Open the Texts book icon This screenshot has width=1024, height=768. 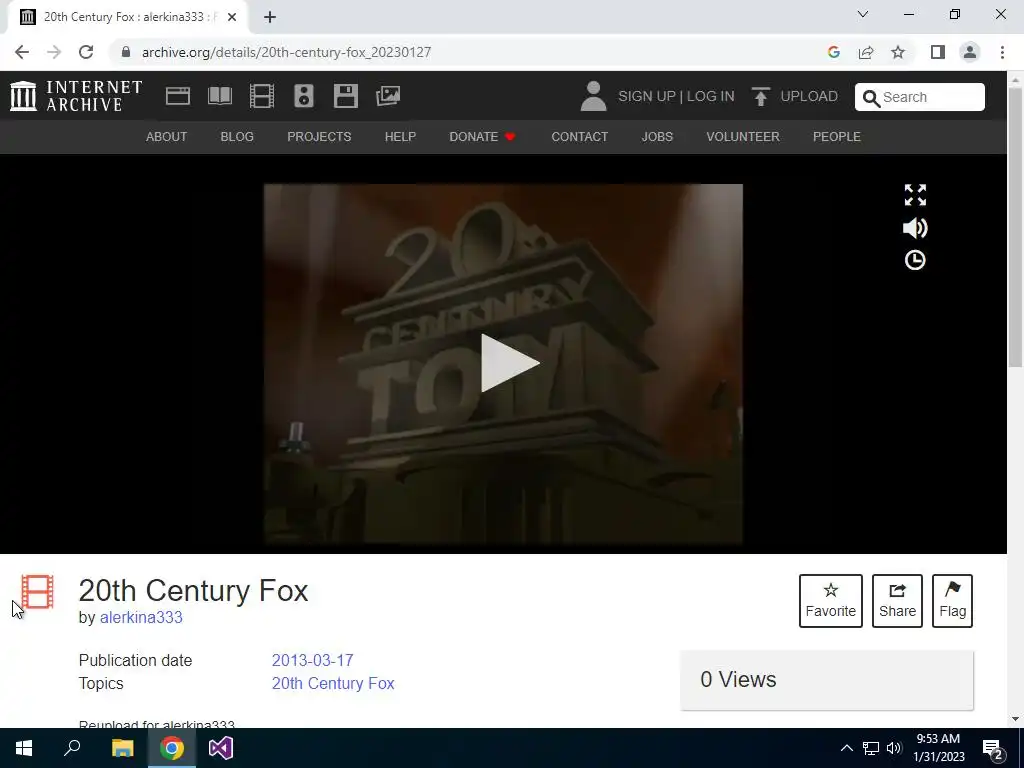pyautogui.click(x=219, y=96)
